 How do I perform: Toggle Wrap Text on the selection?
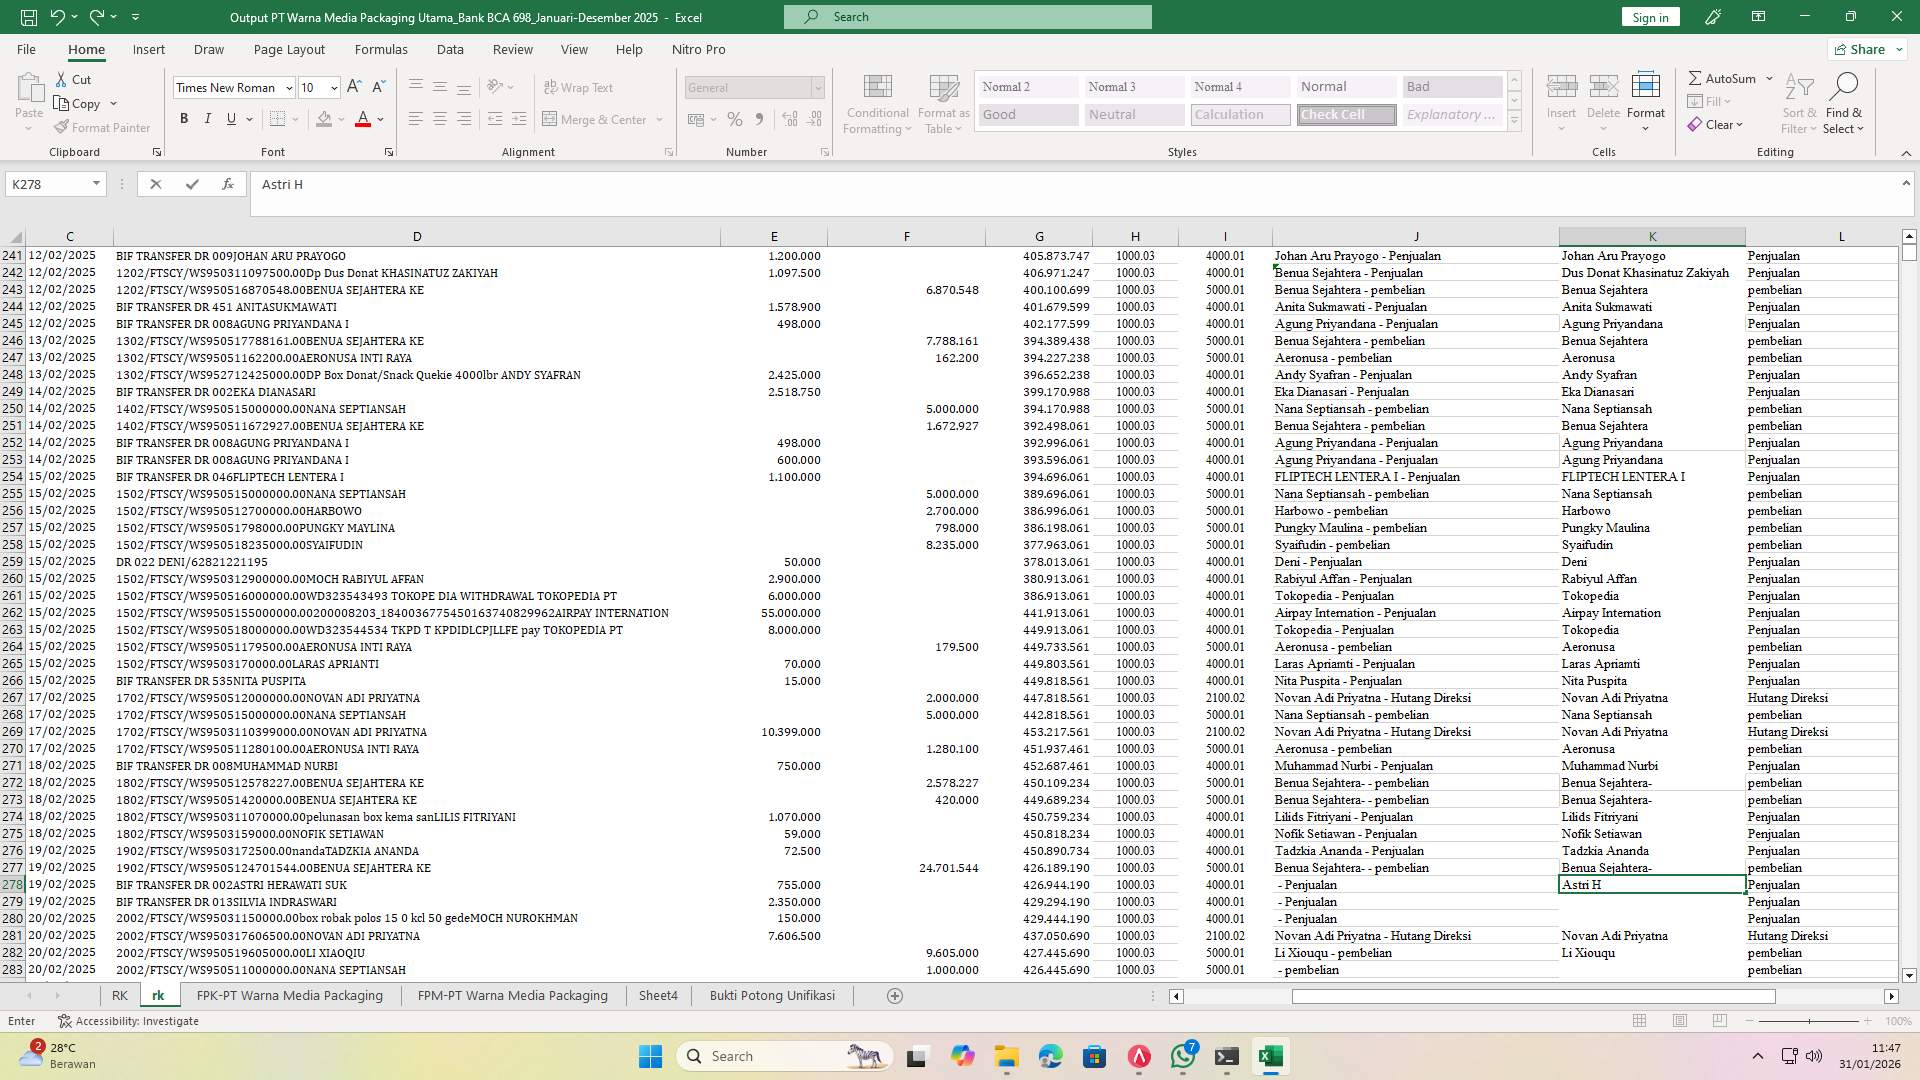[579, 87]
